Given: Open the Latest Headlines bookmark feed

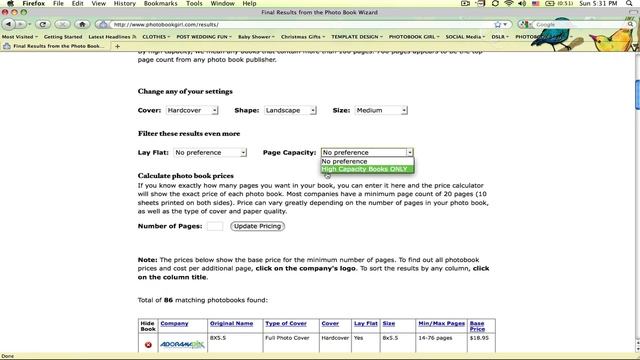Looking at the screenshot, I should pos(112,37).
